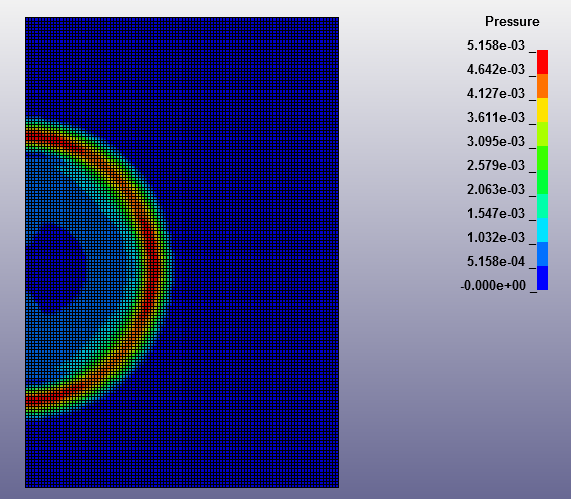571x499 pixels.
Task: Click the 4.642e-03 legend value
Action: pos(496,70)
